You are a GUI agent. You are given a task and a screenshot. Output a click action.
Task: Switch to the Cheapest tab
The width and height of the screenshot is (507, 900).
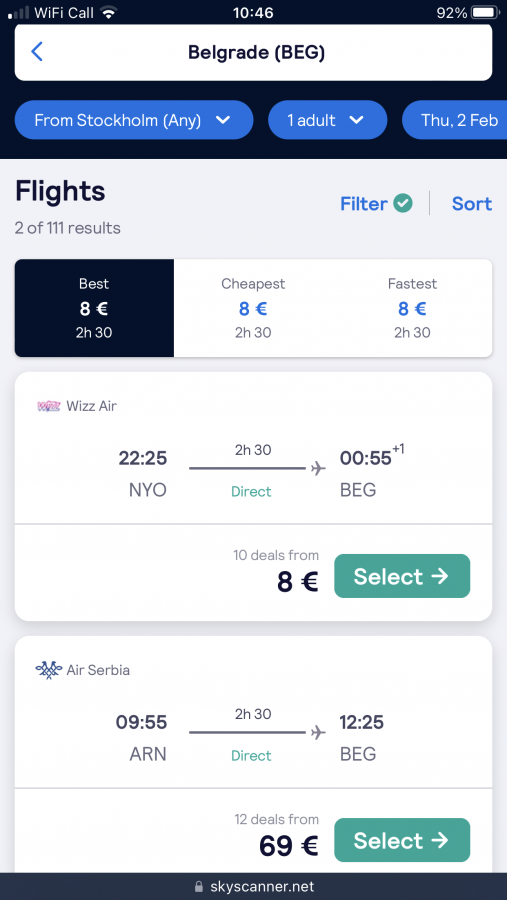(x=253, y=308)
